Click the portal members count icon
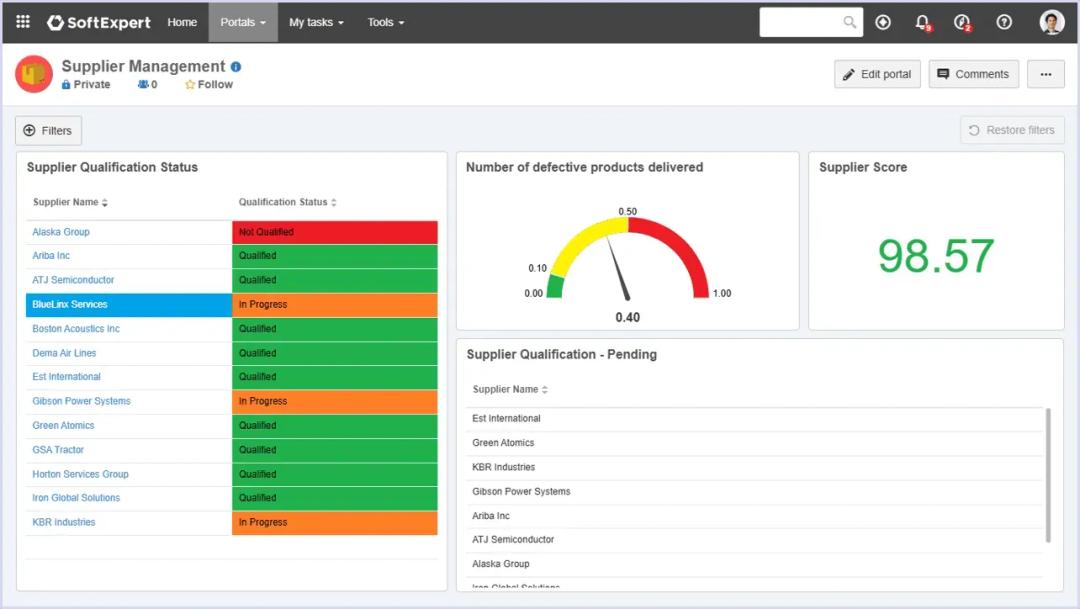Viewport: 1080px width, 609px height. [147, 85]
